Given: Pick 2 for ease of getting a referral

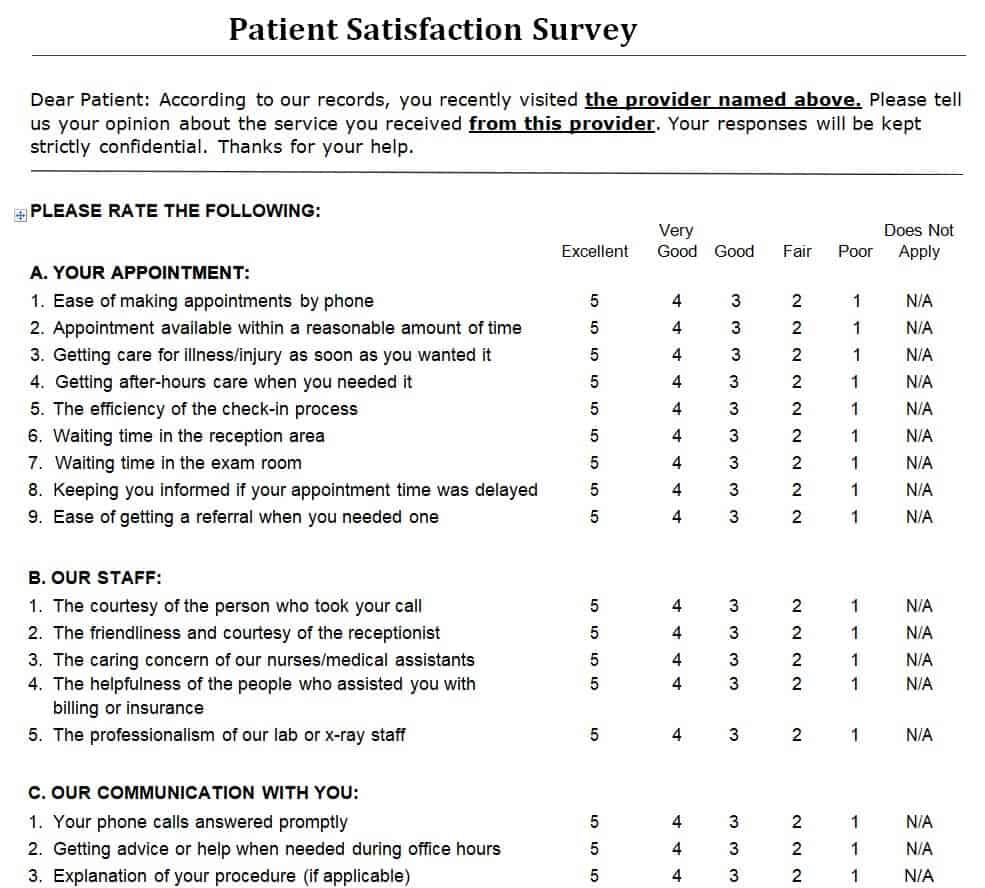Looking at the screenshot, I should pyautogui.click(x=797, y=517).
